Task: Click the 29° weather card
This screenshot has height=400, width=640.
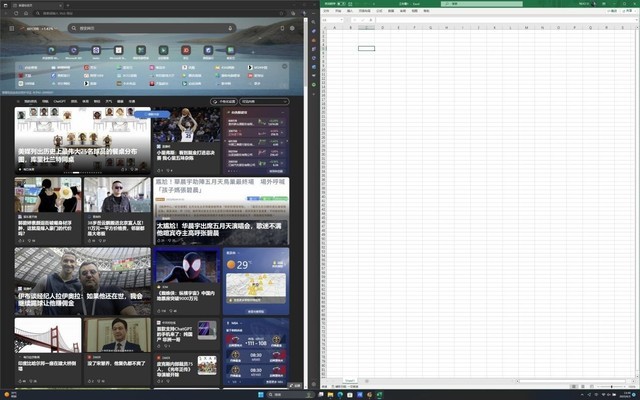Action: pyautogui.click(x=256, y=277)
